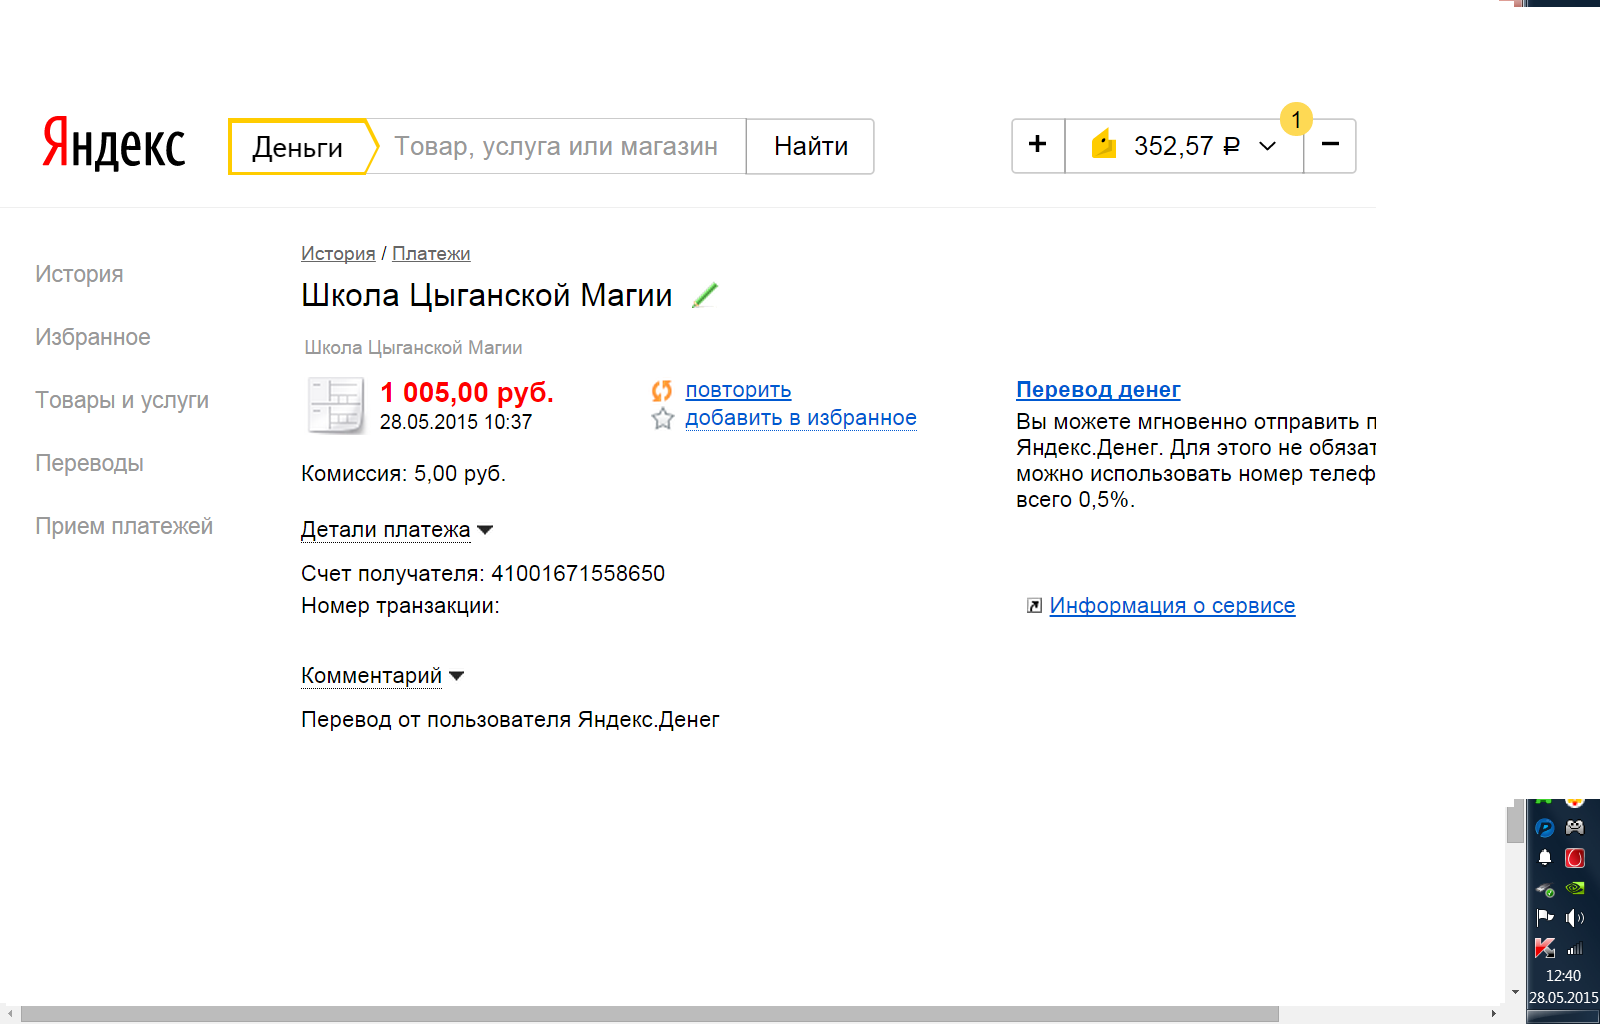Click the pencil icon next to payment title
Screen dimensions: 1600x1024
[705, 295]
